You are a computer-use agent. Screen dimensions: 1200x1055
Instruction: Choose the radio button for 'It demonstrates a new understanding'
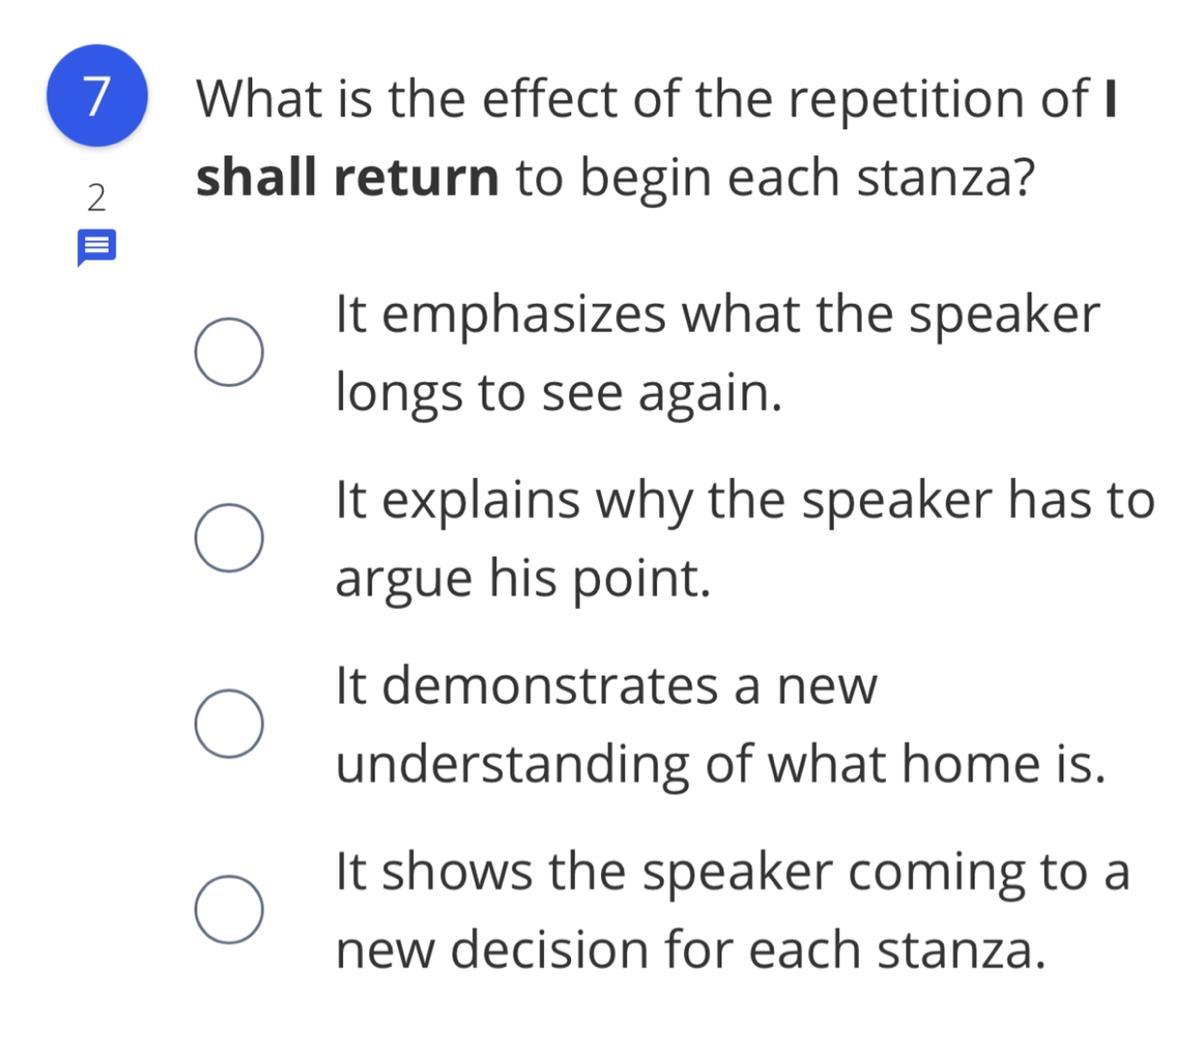pyautogui.click(x=229, y=724)
